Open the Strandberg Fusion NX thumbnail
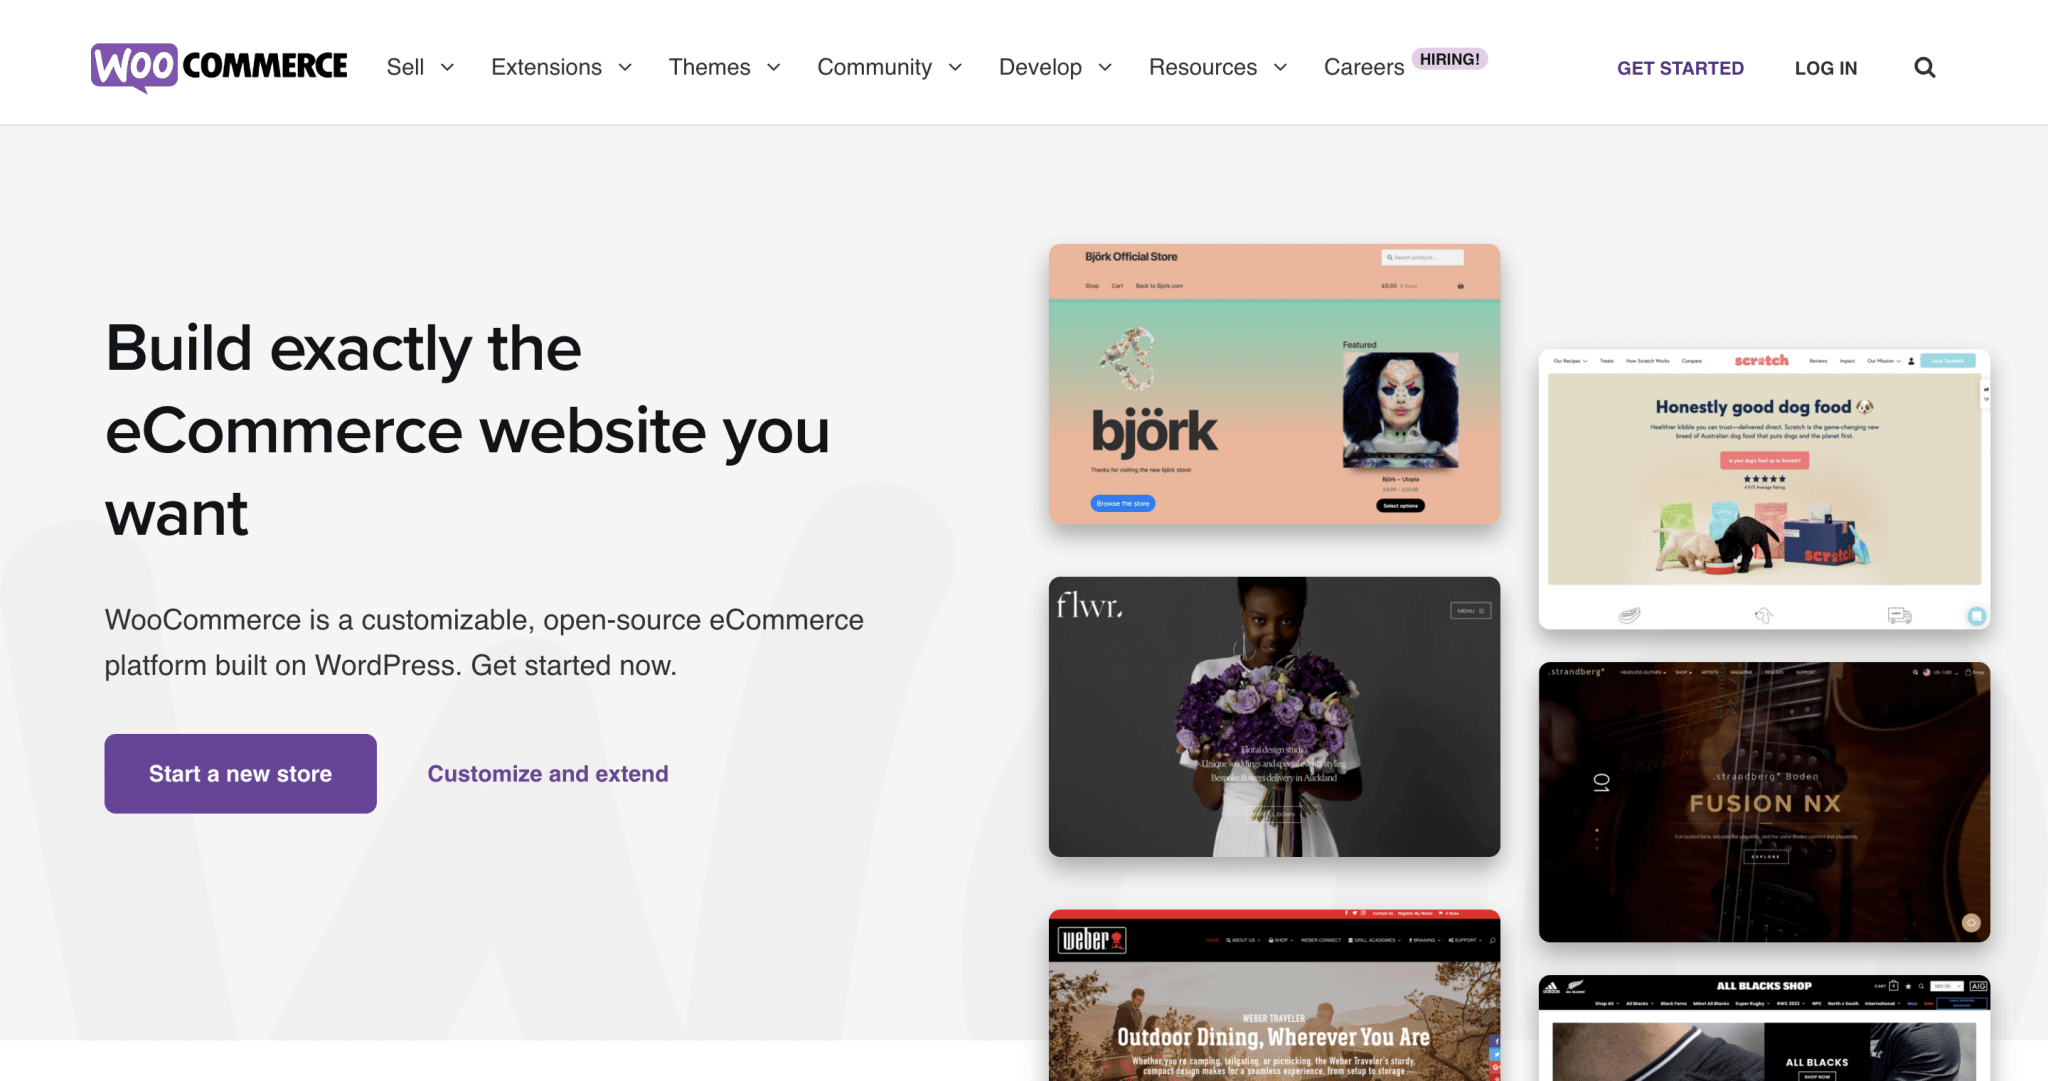This screenshot has width=2048, height=1081. (1764, 802)
